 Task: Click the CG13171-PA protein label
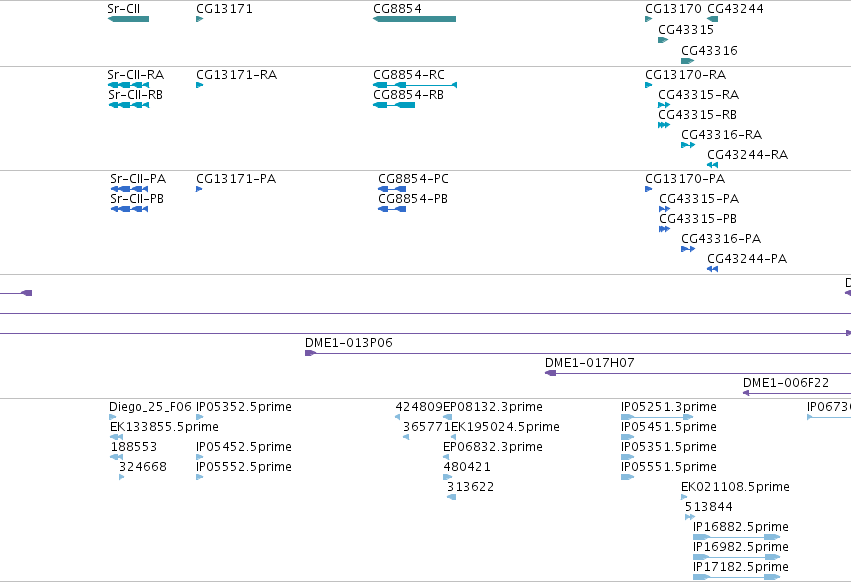[236, 179]
